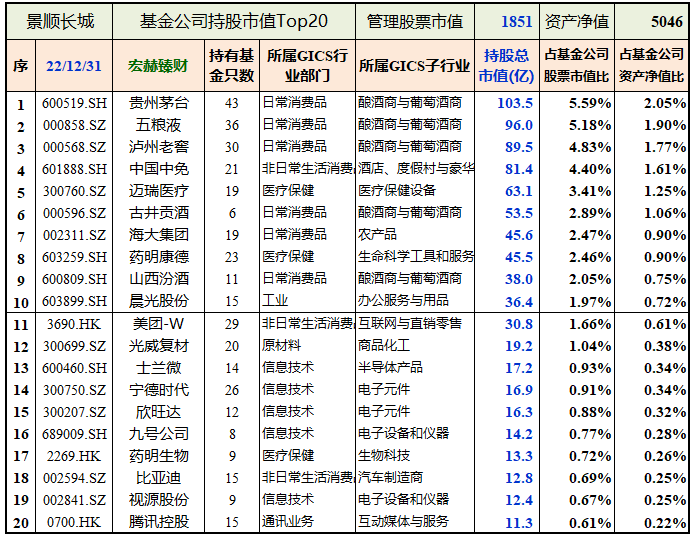Select the 贵州茅台 name cell

[158, 103]
